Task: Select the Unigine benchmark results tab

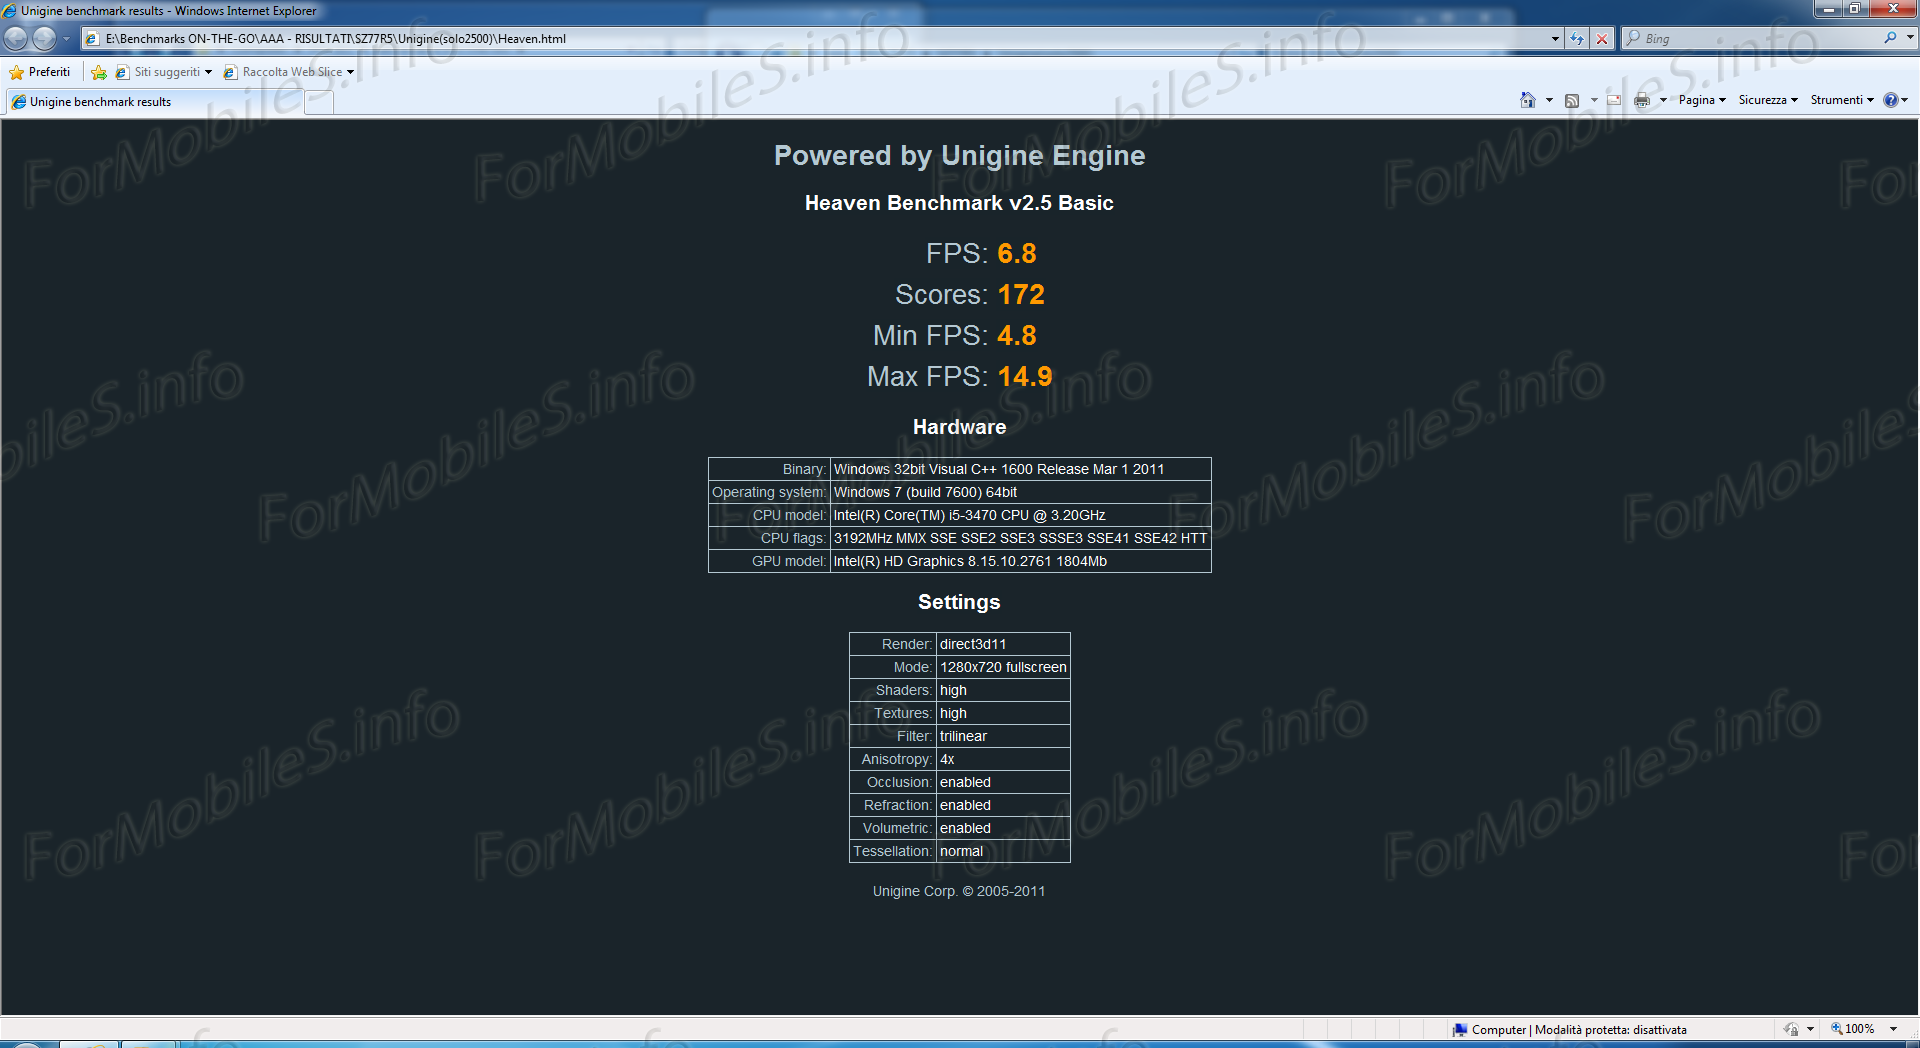Action: coord(100,102)
